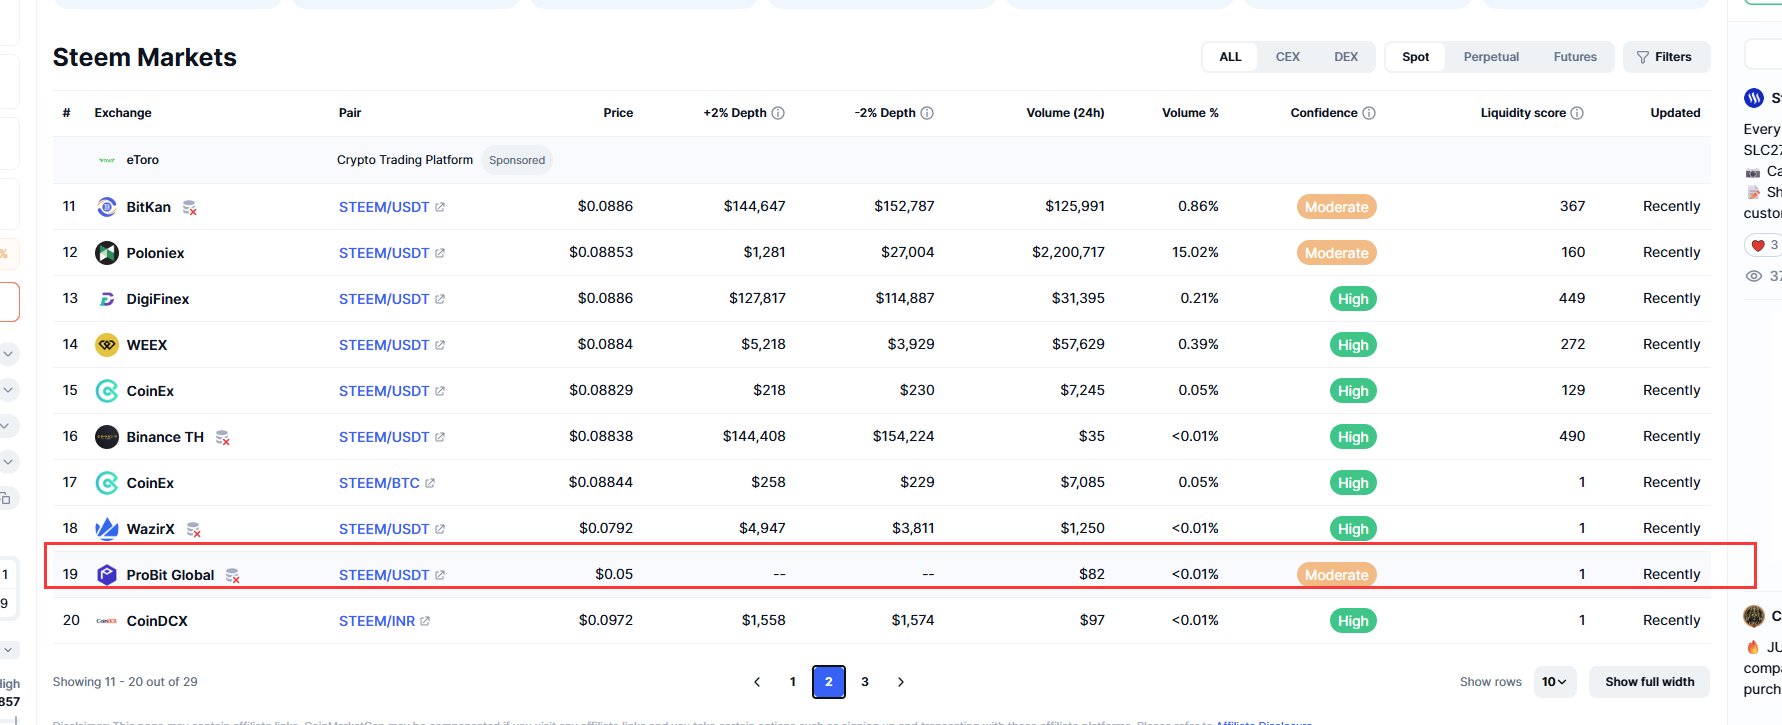The height and width of the screenshot is (725, 1782).
Task: Select the CEX exchange type tab
Action: click(x=1288, y=57)
